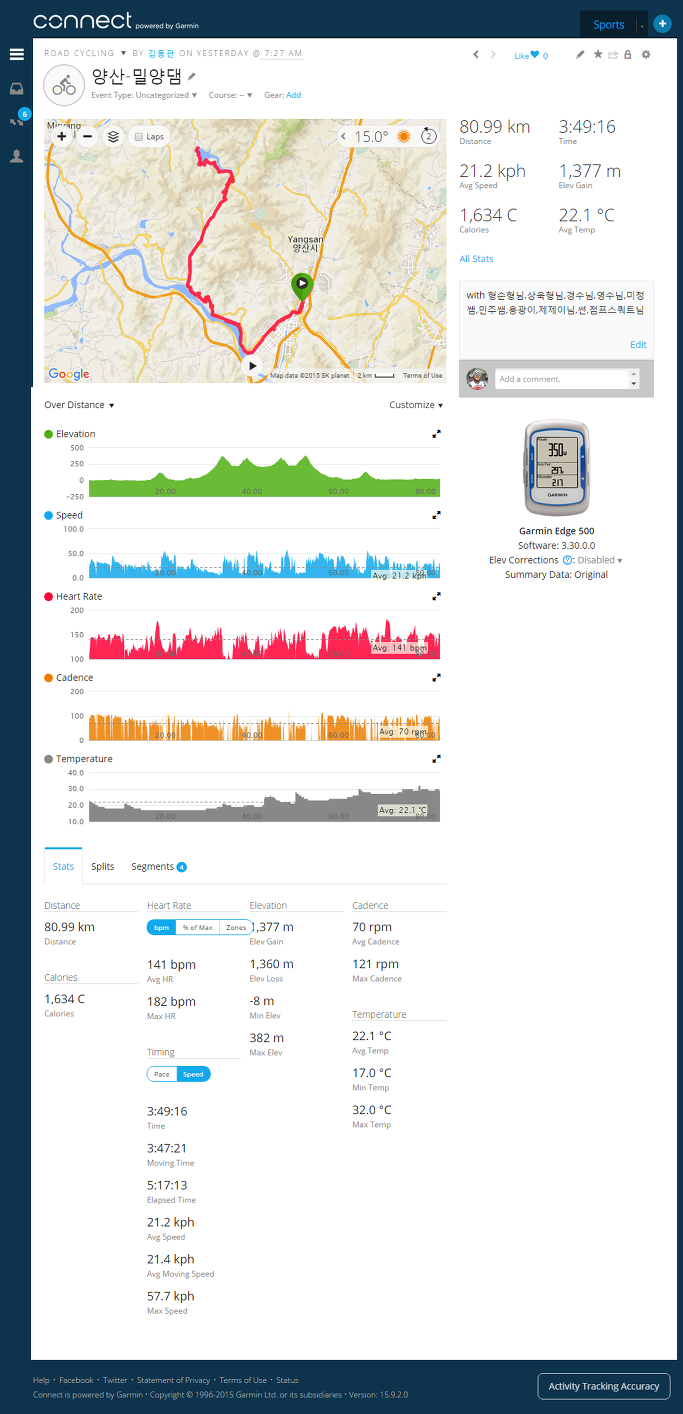Open the All Stats link
Image resolution: width=683 pixels, height=1414 pixels.
click(x=476, y=259)
